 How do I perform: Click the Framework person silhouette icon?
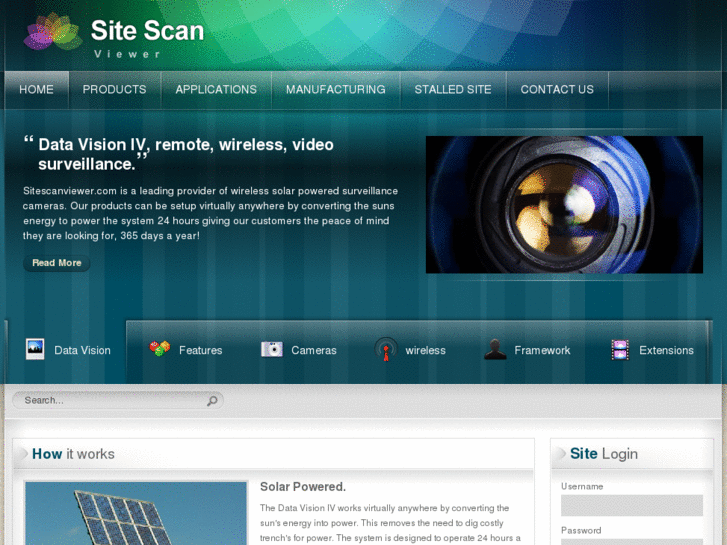(495, 349)
